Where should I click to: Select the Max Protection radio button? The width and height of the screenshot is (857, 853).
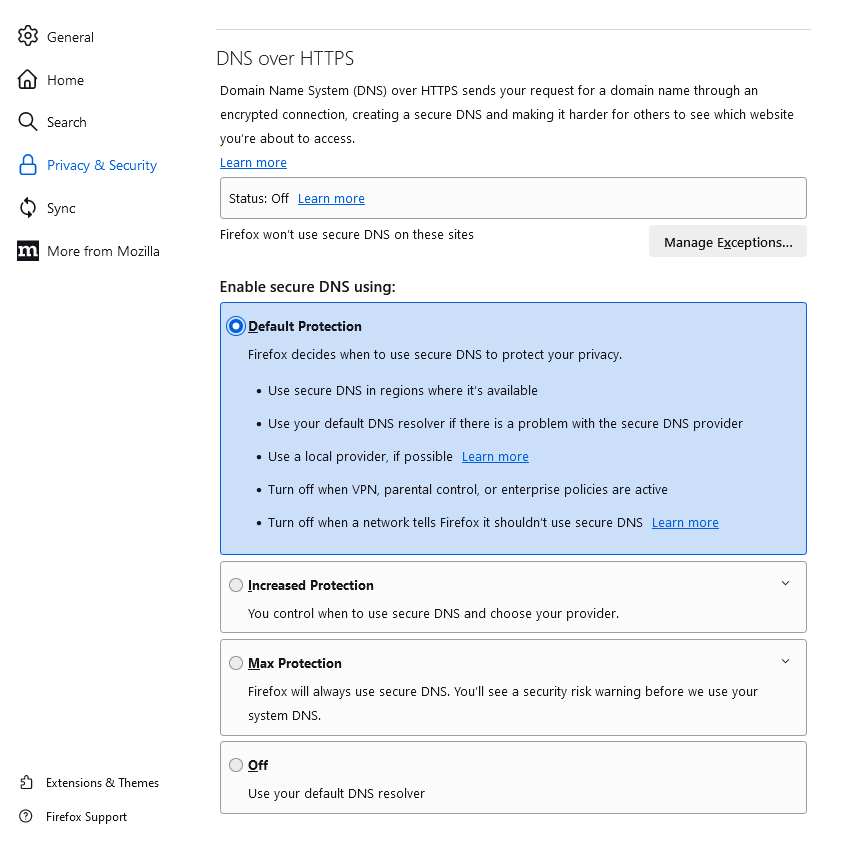pyautogui.click(x=236, y=663)
